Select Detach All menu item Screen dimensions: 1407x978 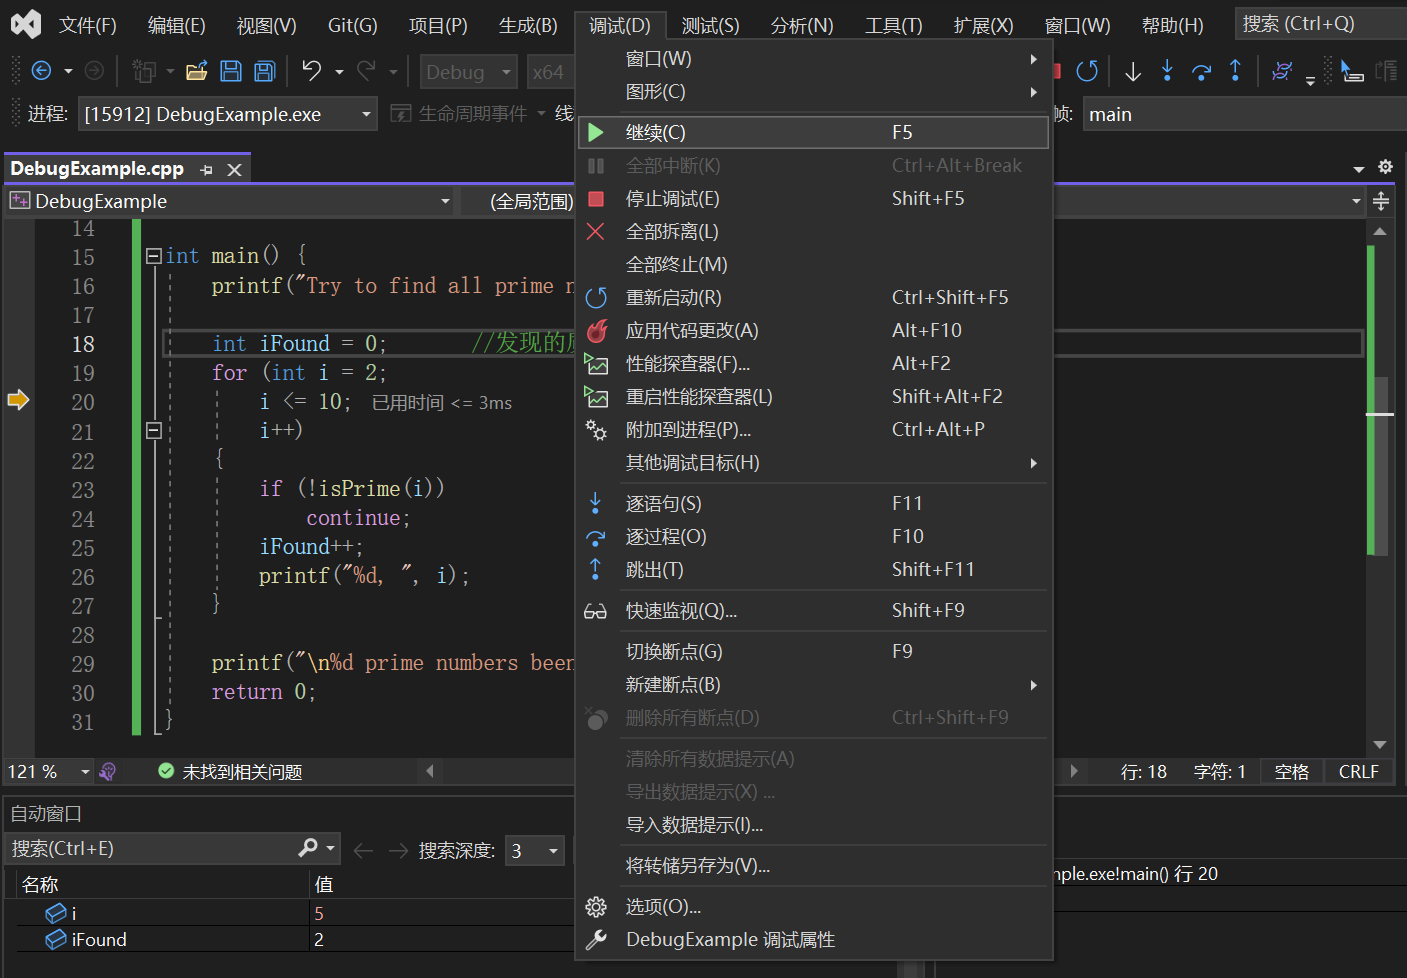[x=814, y=232]
